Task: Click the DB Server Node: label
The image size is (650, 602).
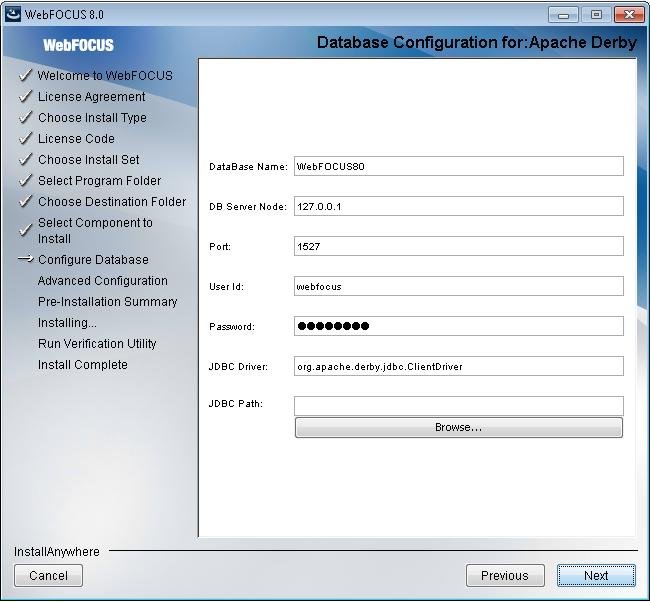Action: [x=248, y=206]
